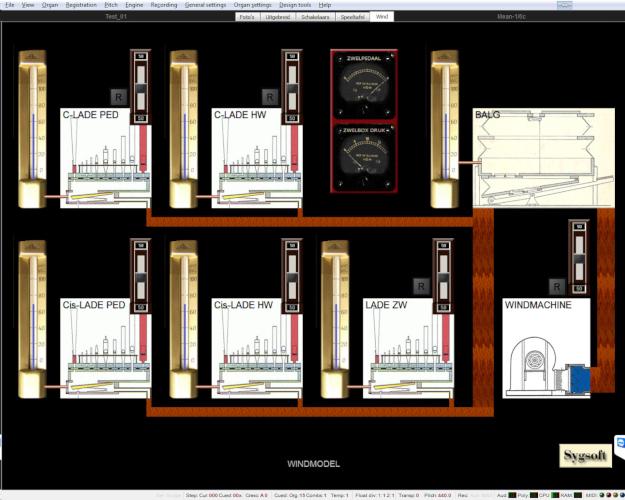The height and width of the screenshot is (500, 625).
Task: Click the Cis-LADE PED wind slider
Action: (x=141, y=277)
